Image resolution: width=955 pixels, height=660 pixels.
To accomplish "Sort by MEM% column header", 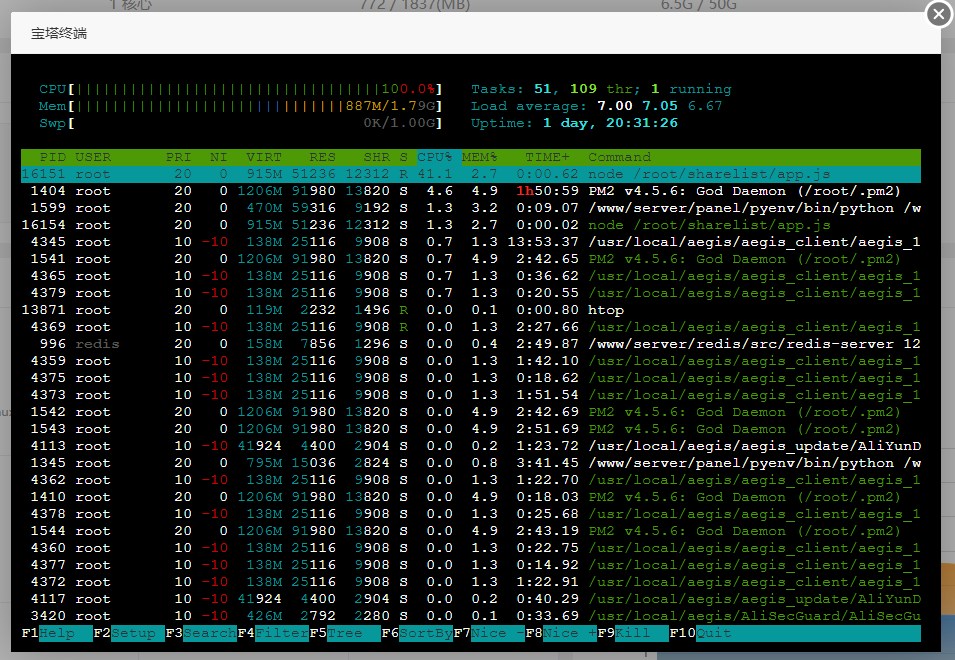I will click(479, 157).
